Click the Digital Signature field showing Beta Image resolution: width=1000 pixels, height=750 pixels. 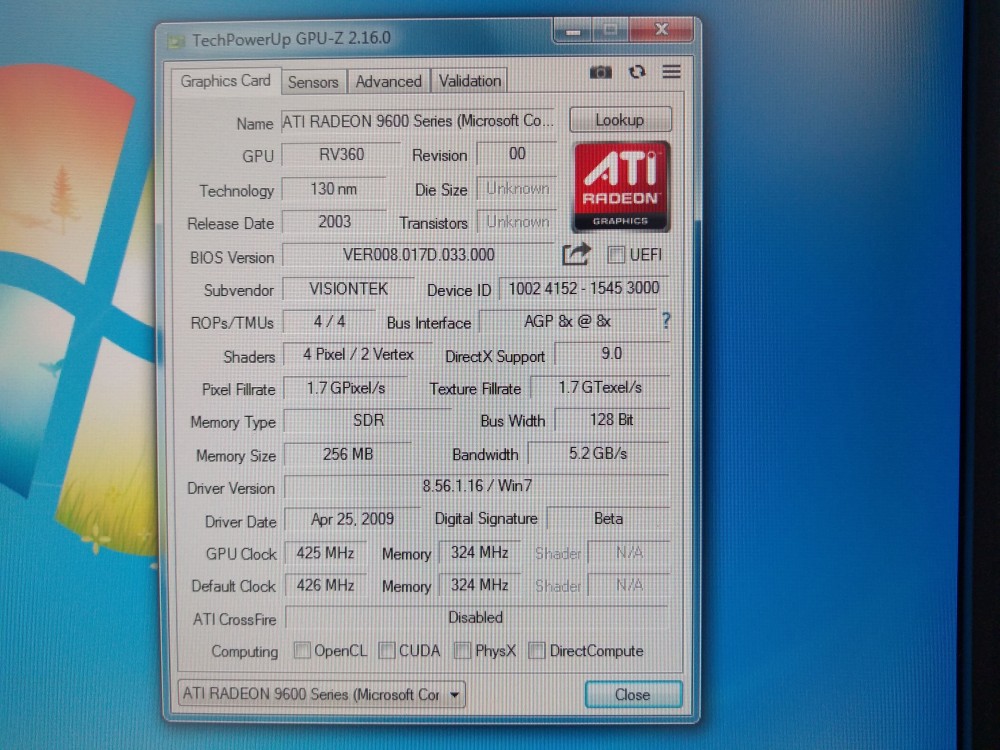tap(608, 518)
